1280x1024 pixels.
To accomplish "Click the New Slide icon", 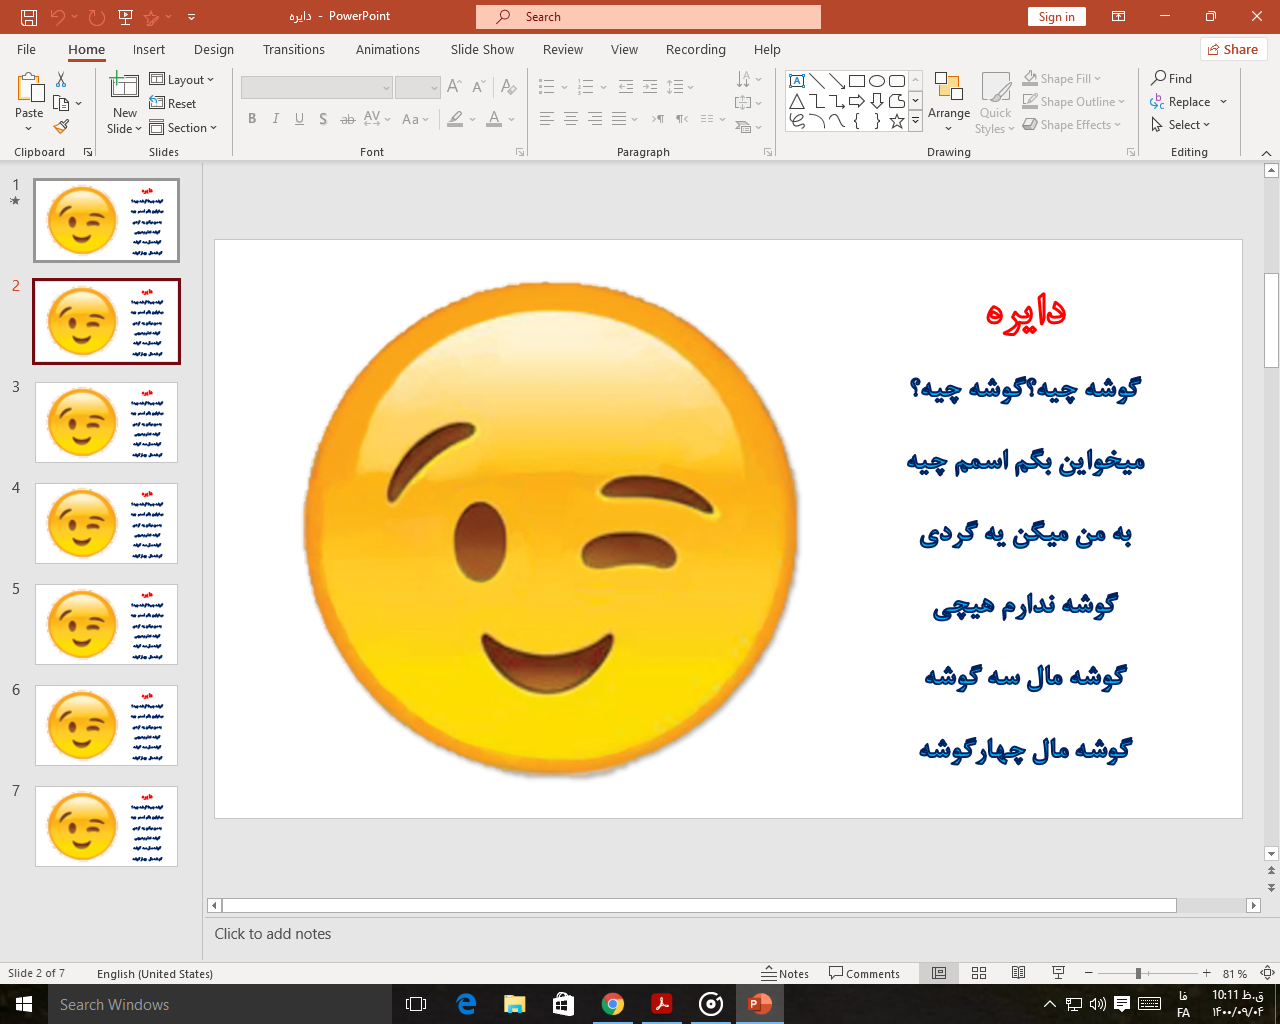I will coord(124,87).
